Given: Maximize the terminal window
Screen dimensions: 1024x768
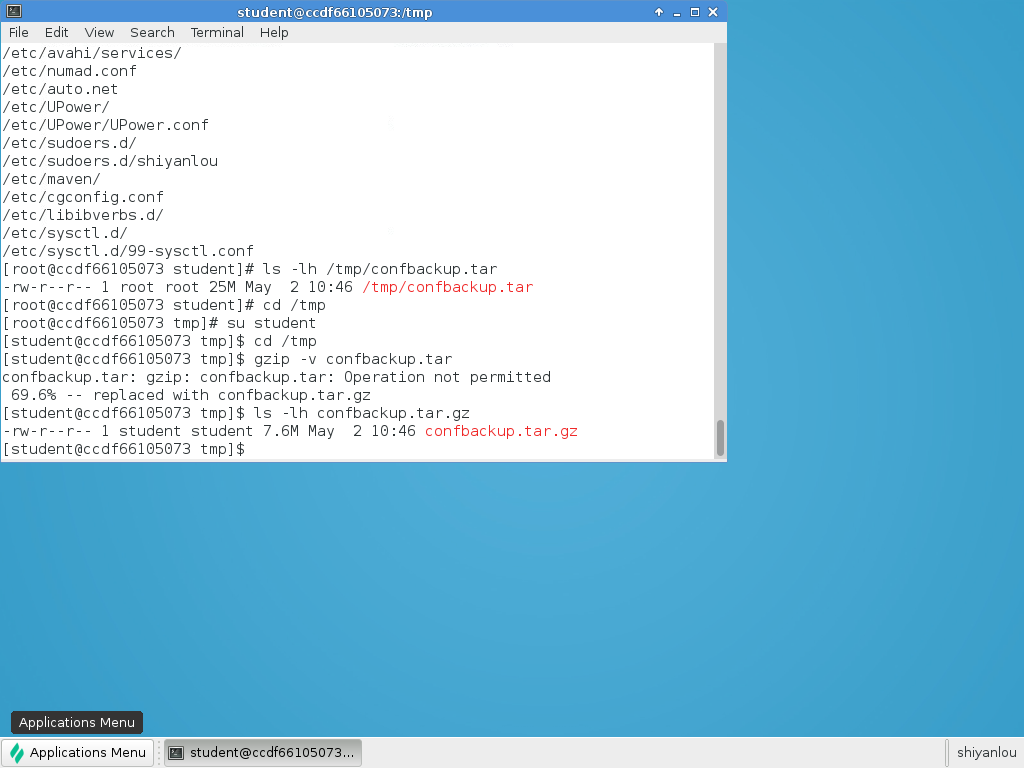Looking at the screenshot, I should point(695,12).
